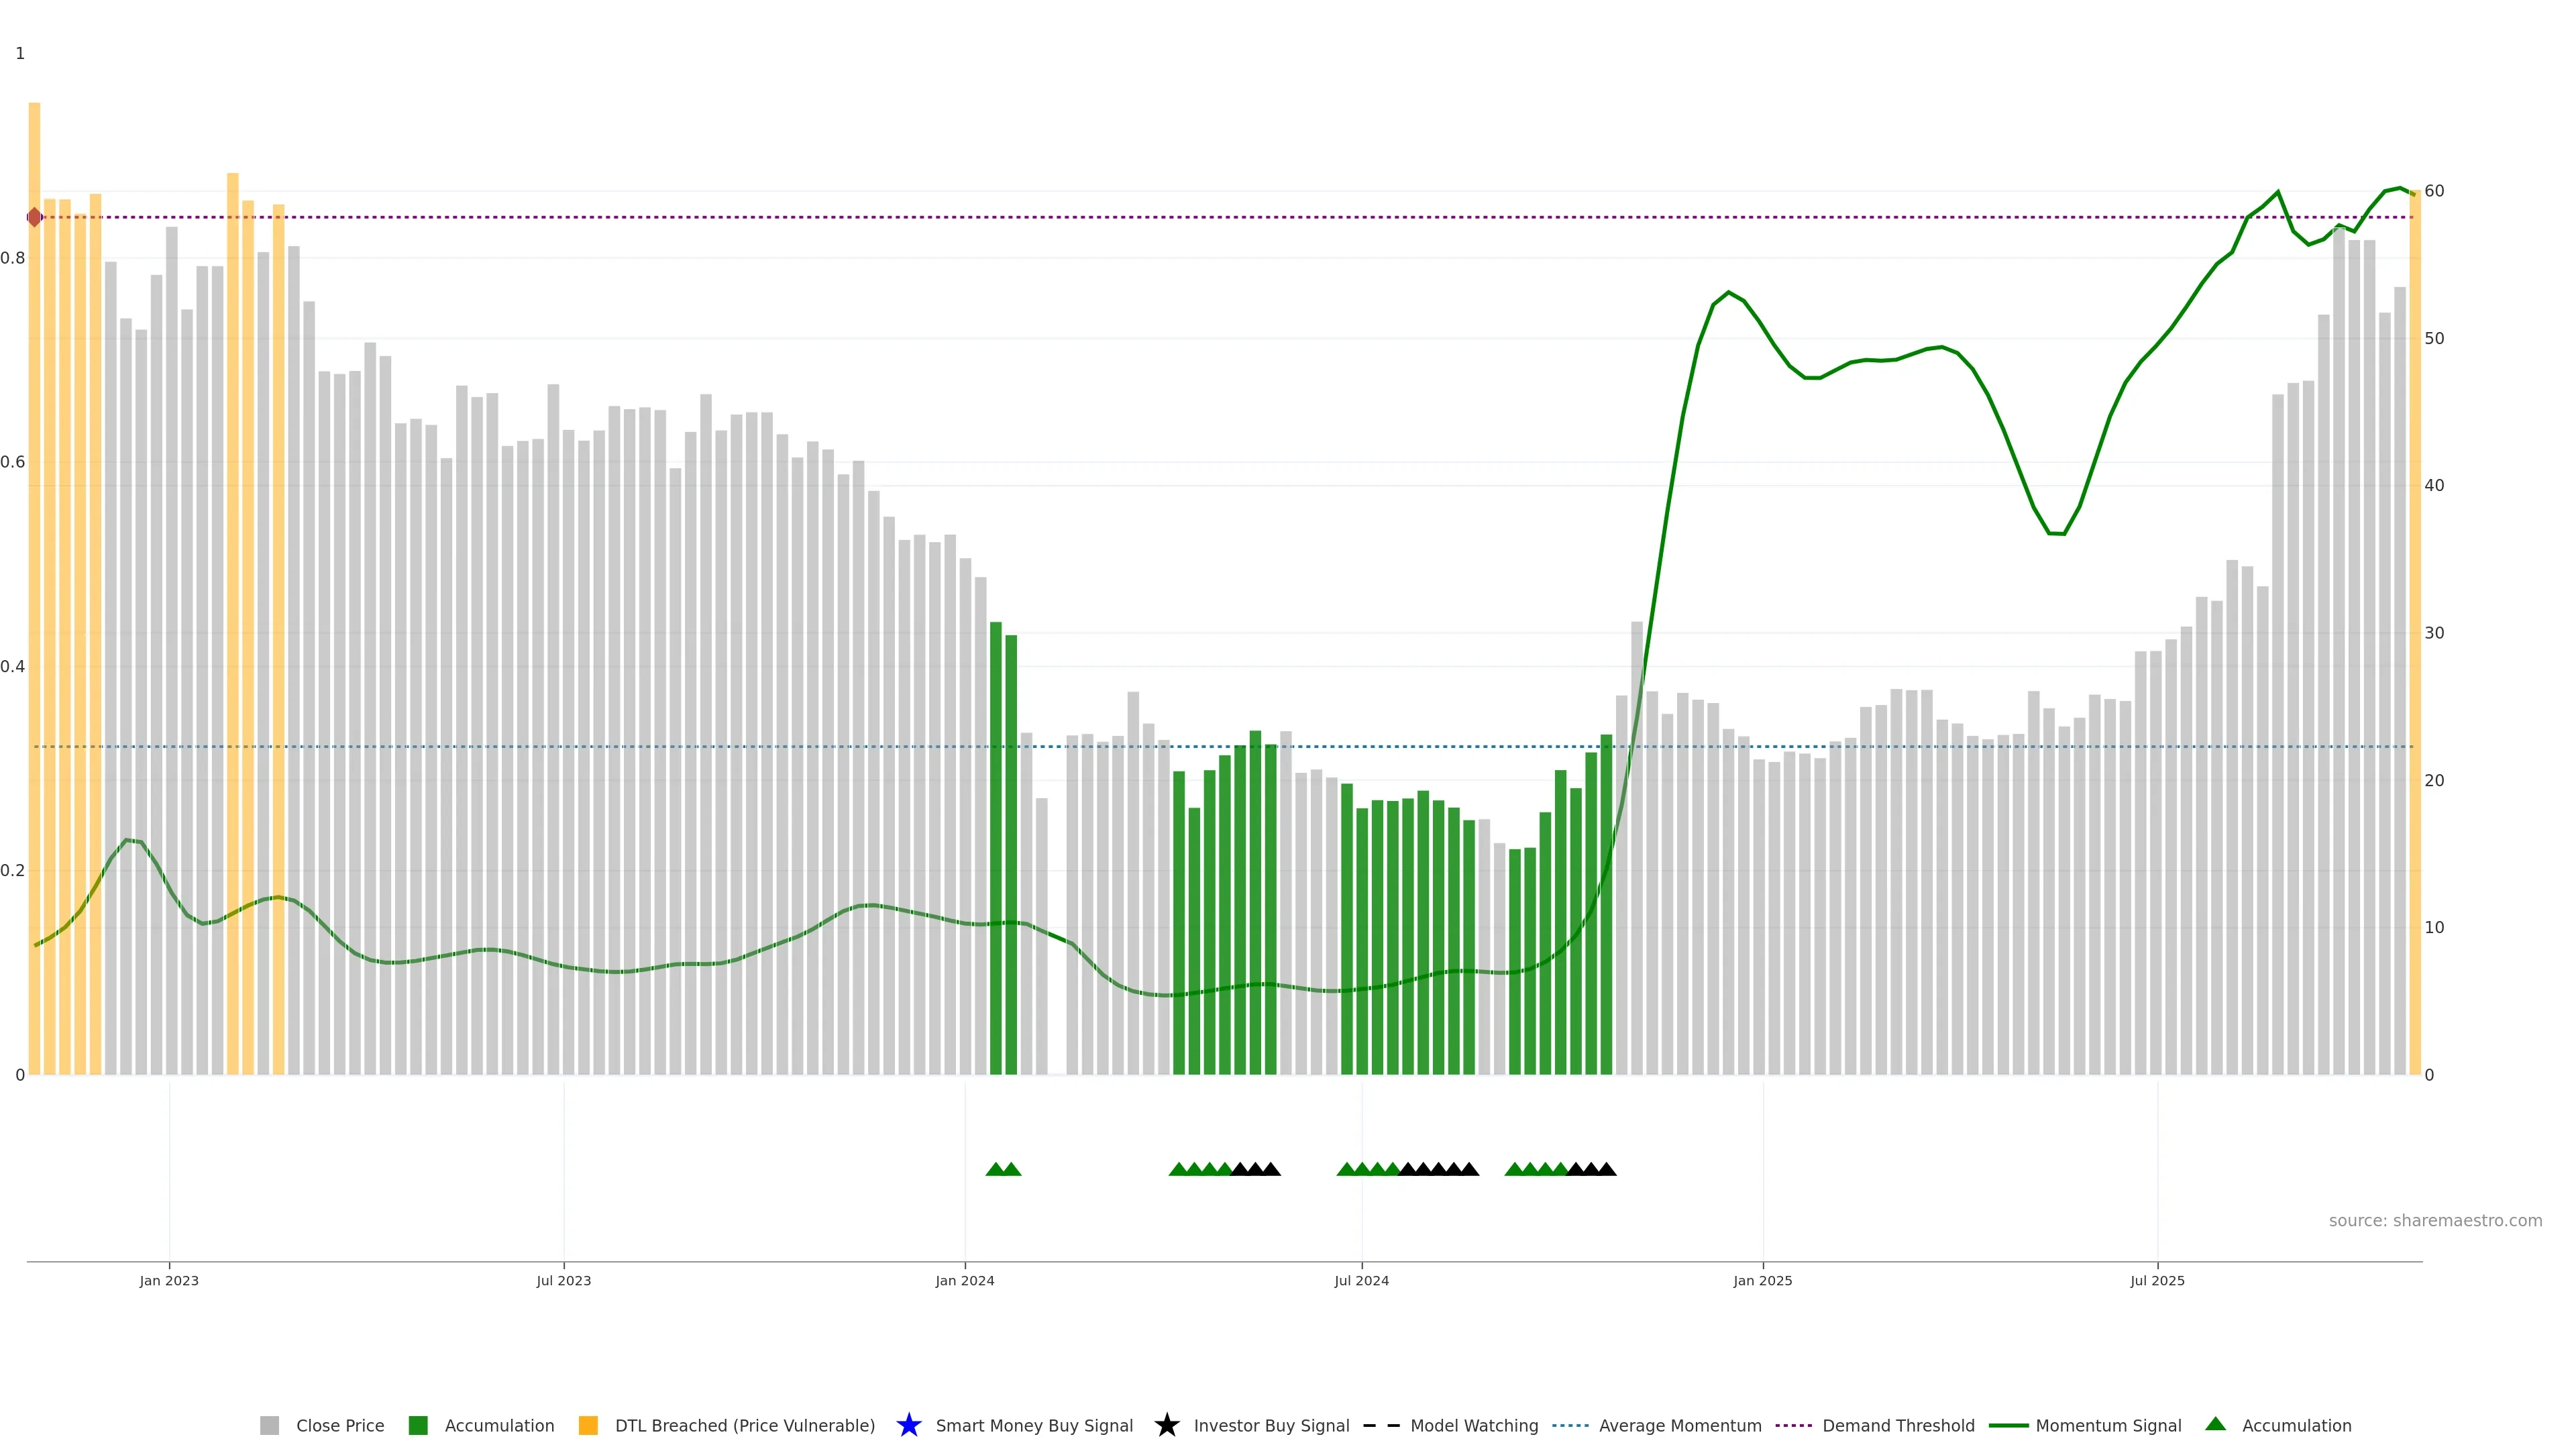Click the Momentum Signal green line icon
Image resolution: width=2576 pixels, height=1449 pixels.
[2008, 1425]
